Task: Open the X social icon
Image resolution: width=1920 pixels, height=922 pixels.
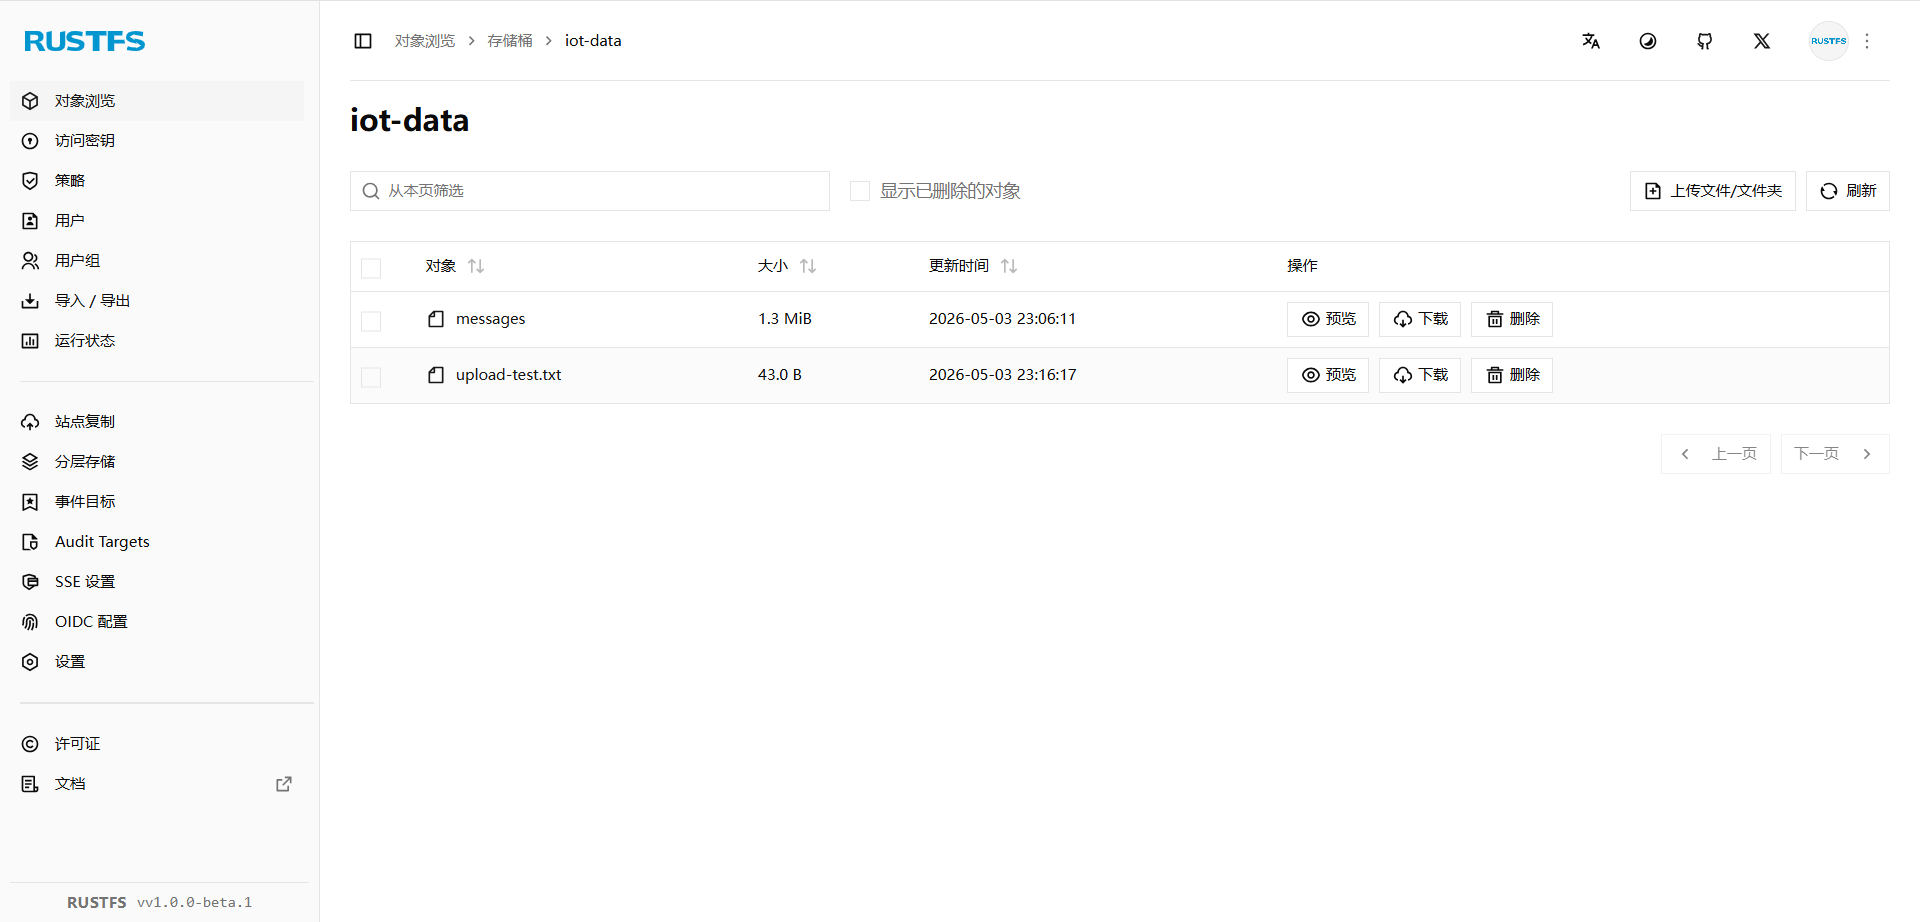Action: [1762, 41]
